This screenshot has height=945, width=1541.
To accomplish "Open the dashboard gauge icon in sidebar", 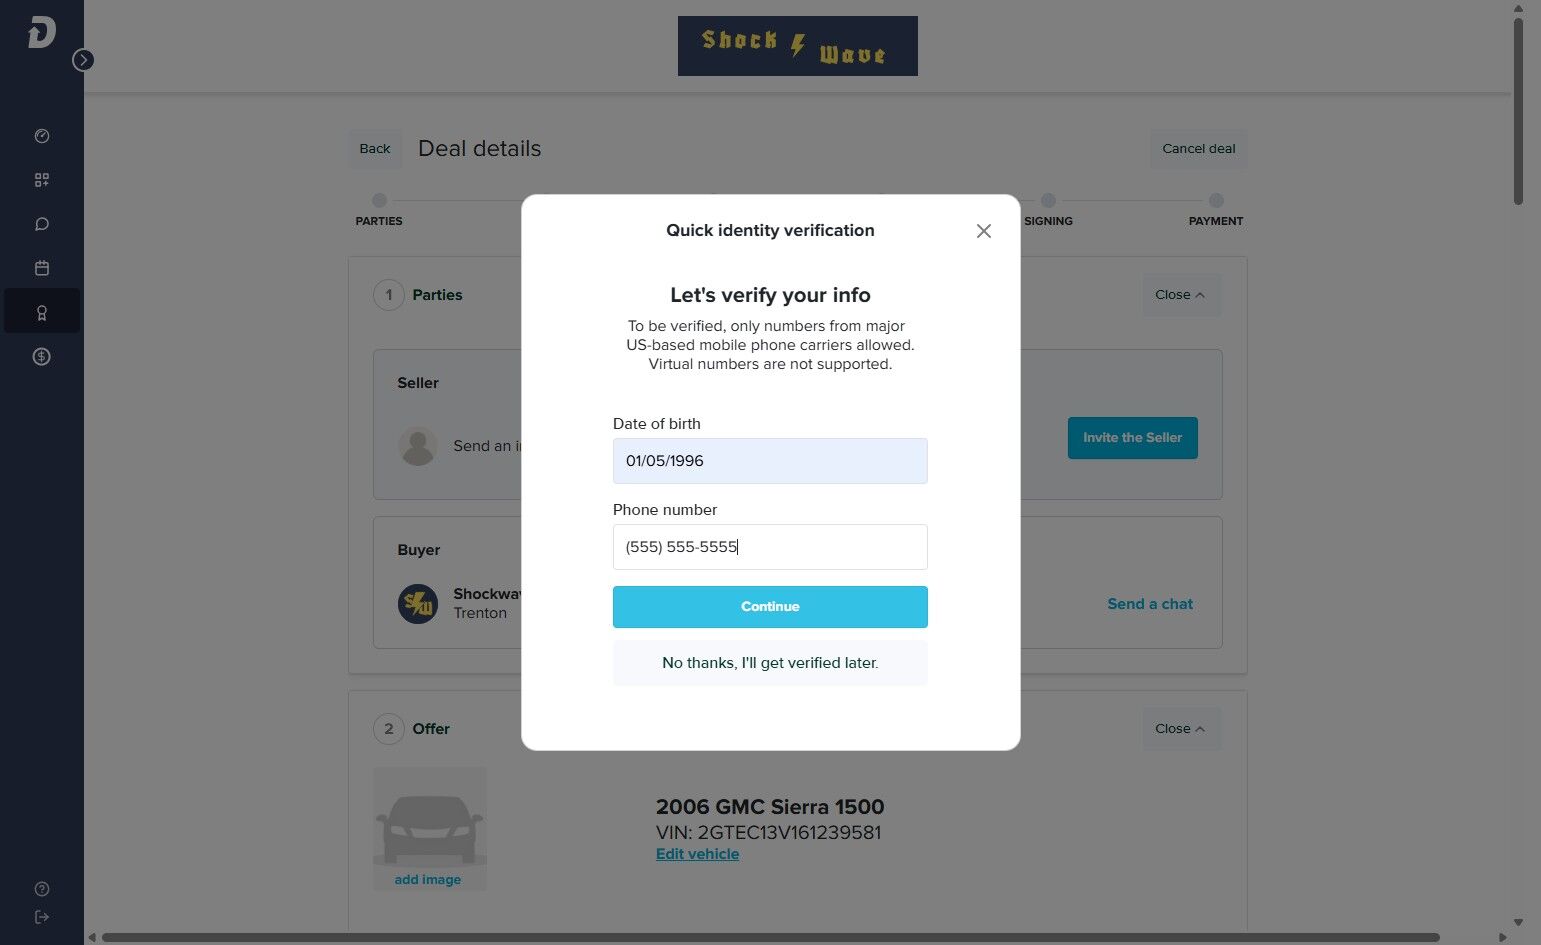I will (x=42, y=136).
